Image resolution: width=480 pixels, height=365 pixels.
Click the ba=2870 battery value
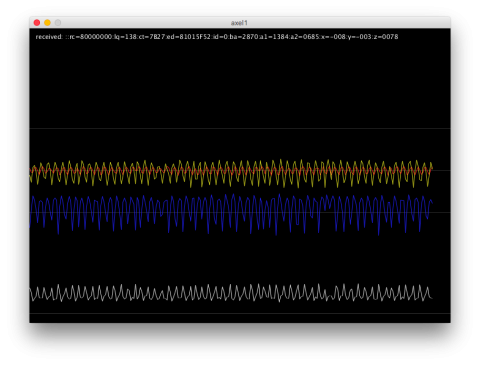pos(245,37)
